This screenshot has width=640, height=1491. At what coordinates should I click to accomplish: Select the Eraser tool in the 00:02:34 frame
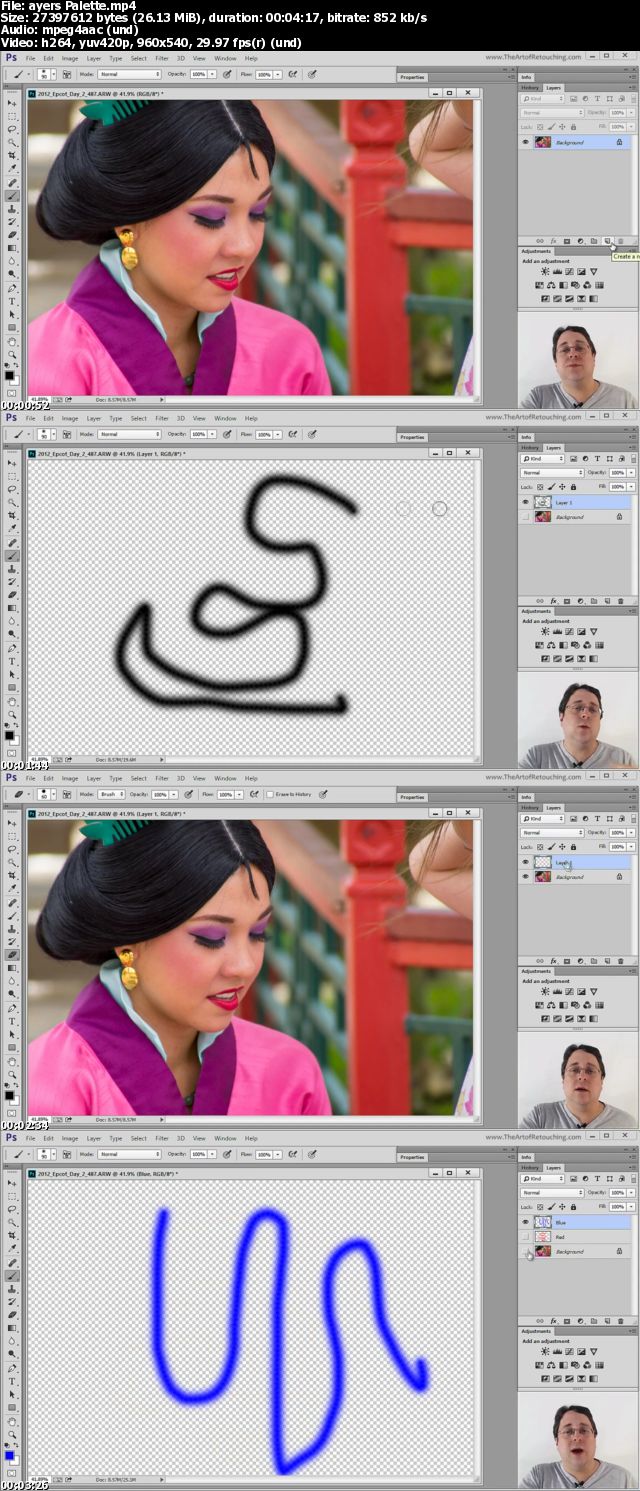[13, 954]
